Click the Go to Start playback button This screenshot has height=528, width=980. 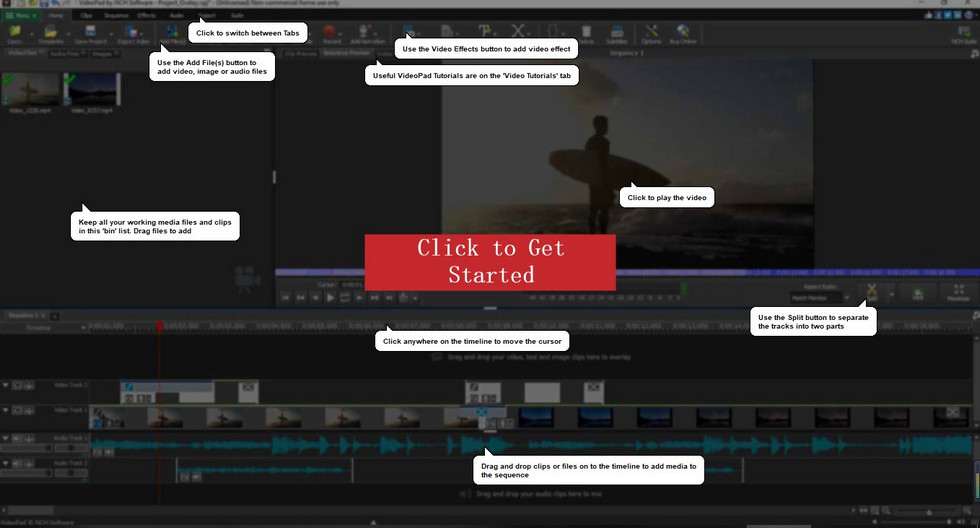click(x=286, y=298)
